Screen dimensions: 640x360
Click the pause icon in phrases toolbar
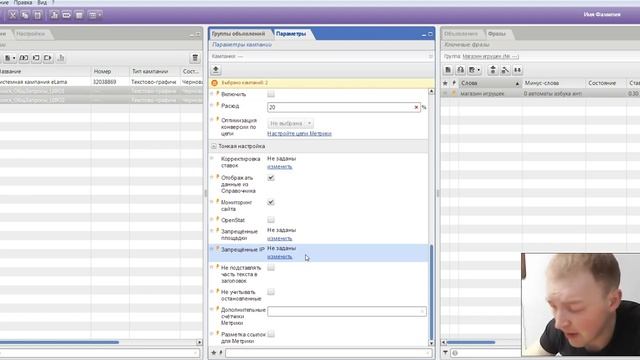tap(517, 70)
